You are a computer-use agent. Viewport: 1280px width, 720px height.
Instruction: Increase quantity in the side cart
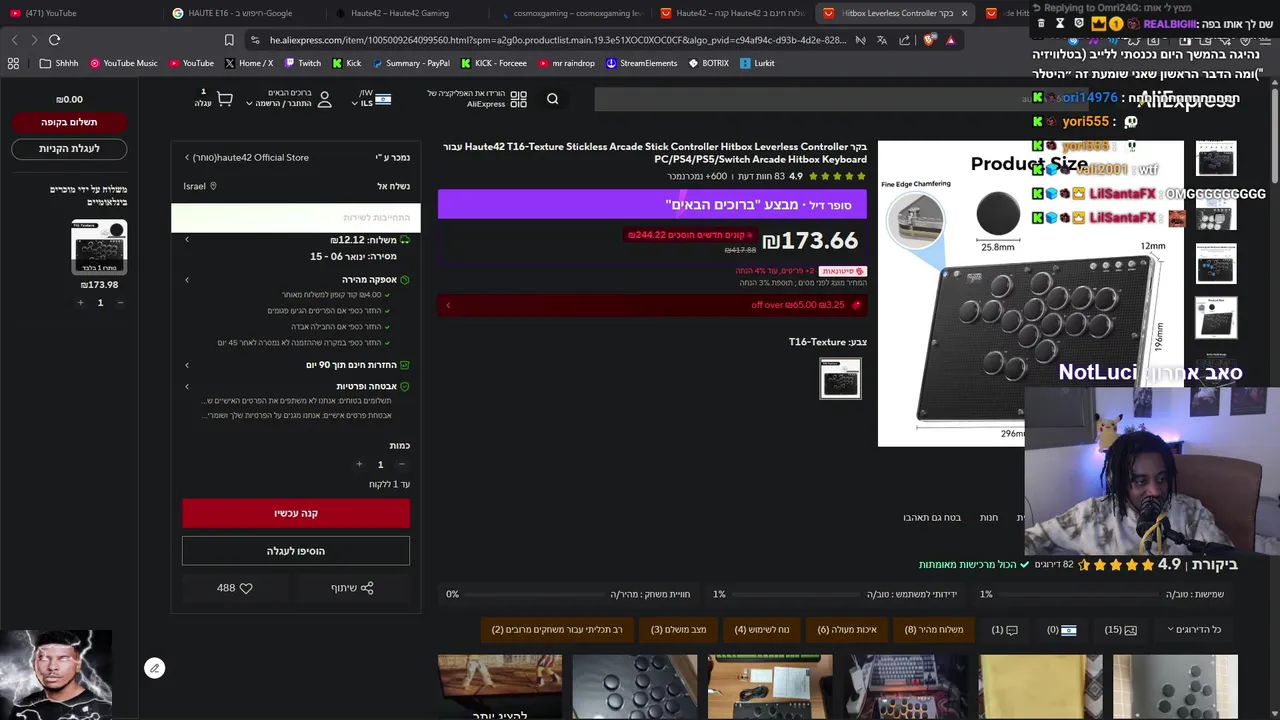80,303
